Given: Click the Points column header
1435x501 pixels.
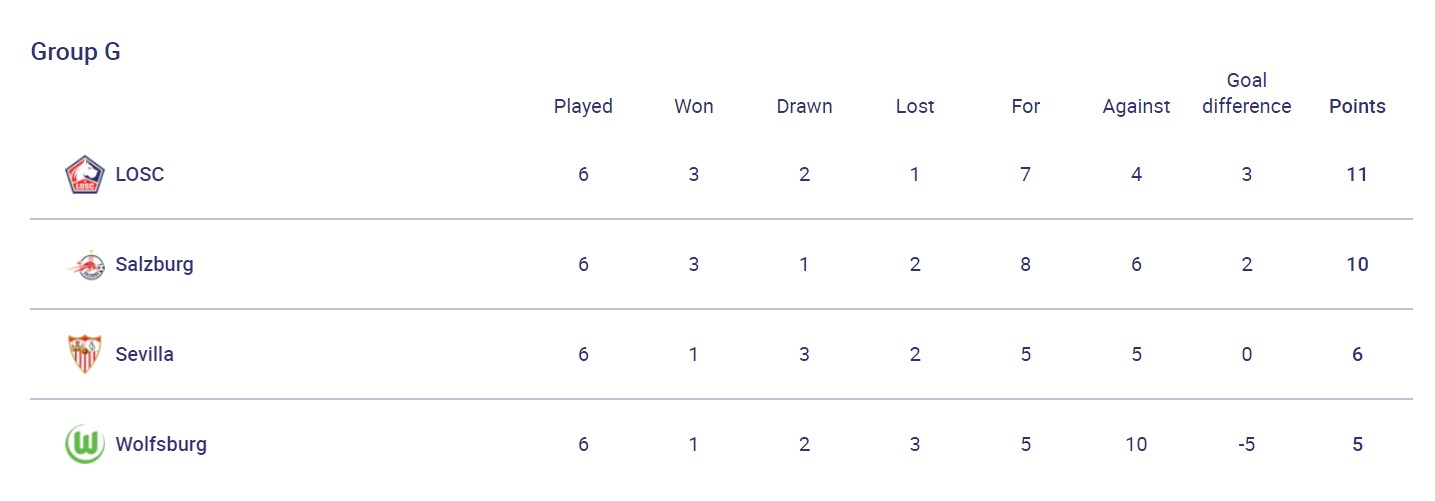Looking at the screenshot, I should click(x=1357, y=107).
